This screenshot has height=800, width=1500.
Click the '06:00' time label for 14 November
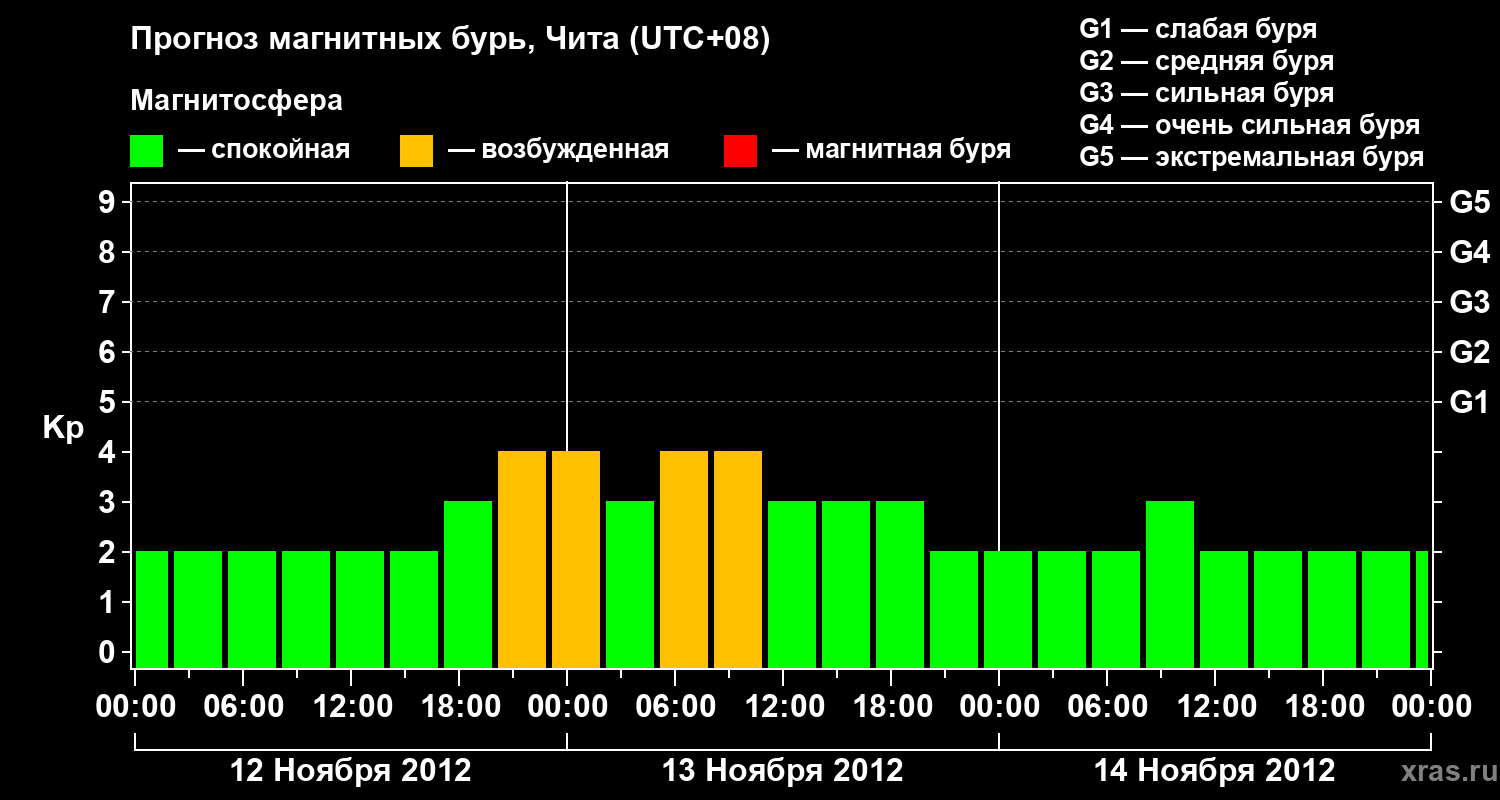1107,707
